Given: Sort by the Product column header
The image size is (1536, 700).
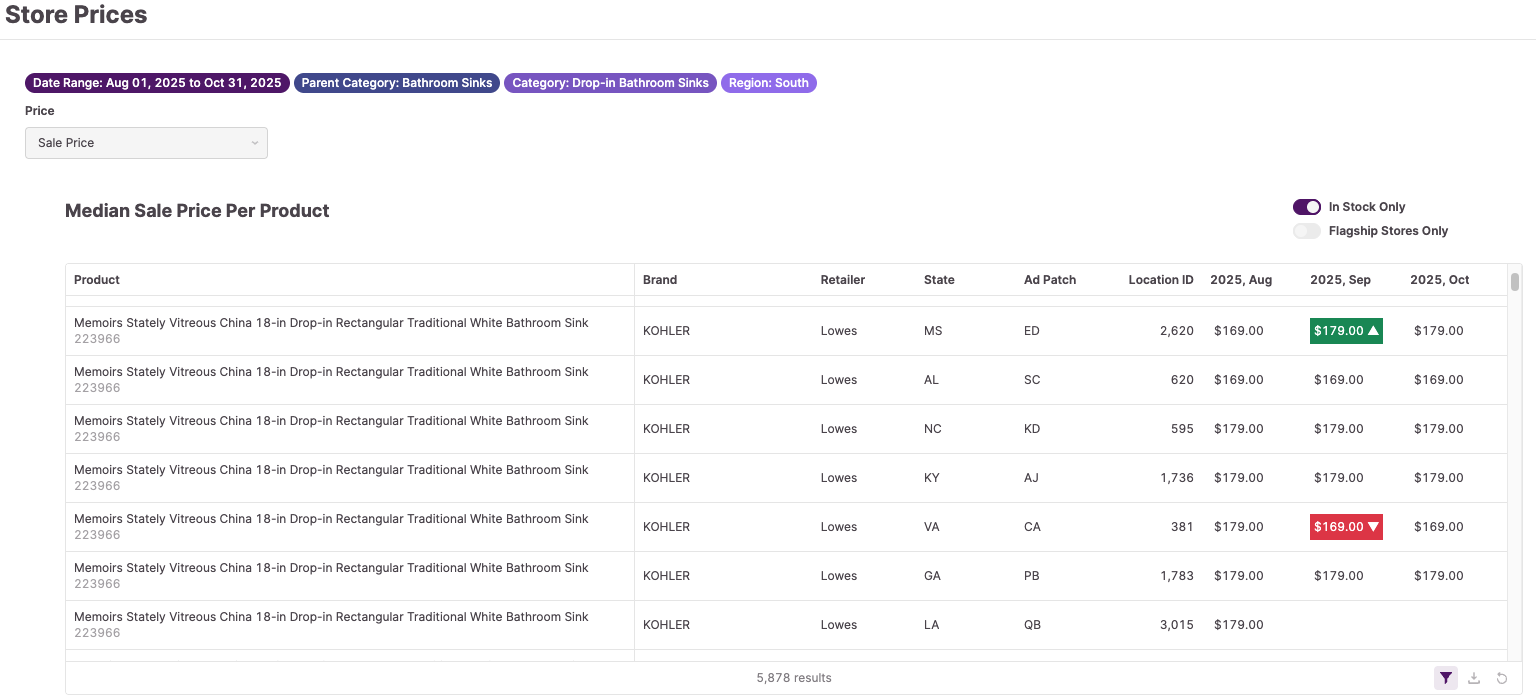Looking at the screenshot, I should (x=97, y=280).
